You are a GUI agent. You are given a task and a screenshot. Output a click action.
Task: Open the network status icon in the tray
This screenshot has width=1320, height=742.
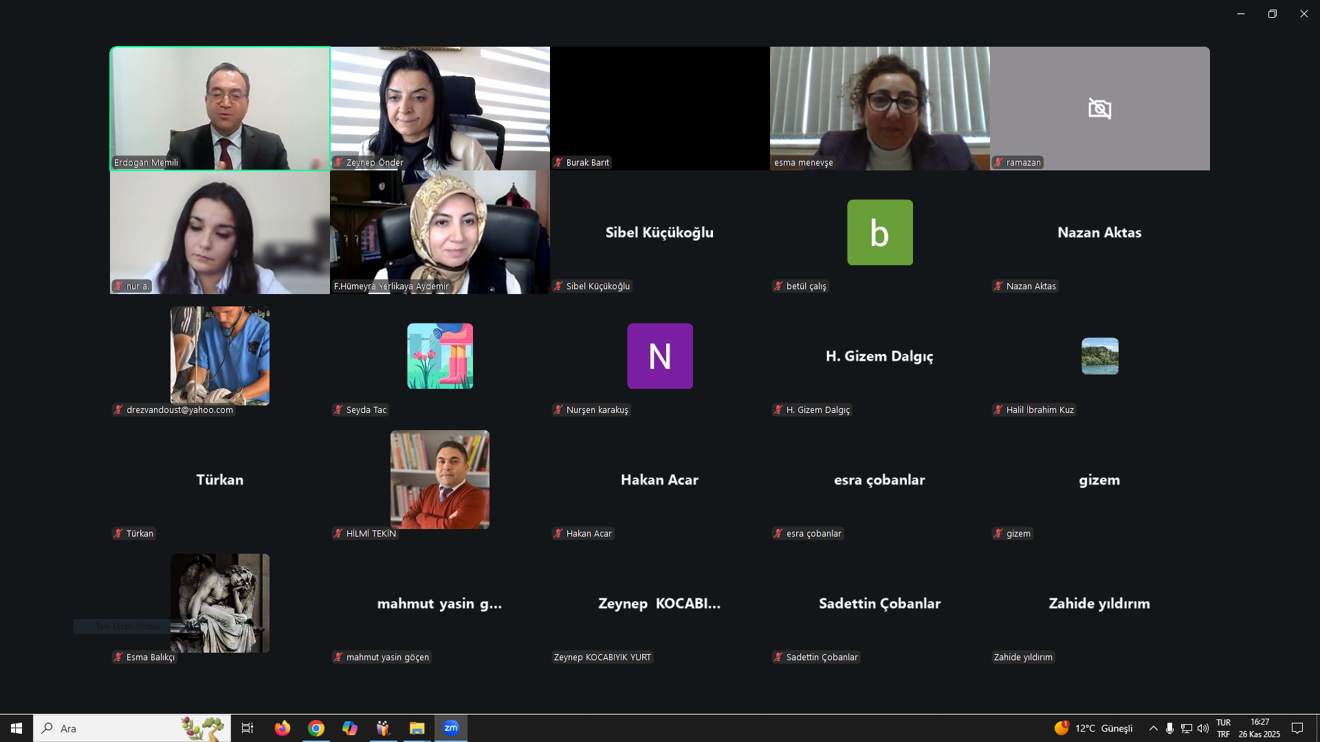(1186, 728)
